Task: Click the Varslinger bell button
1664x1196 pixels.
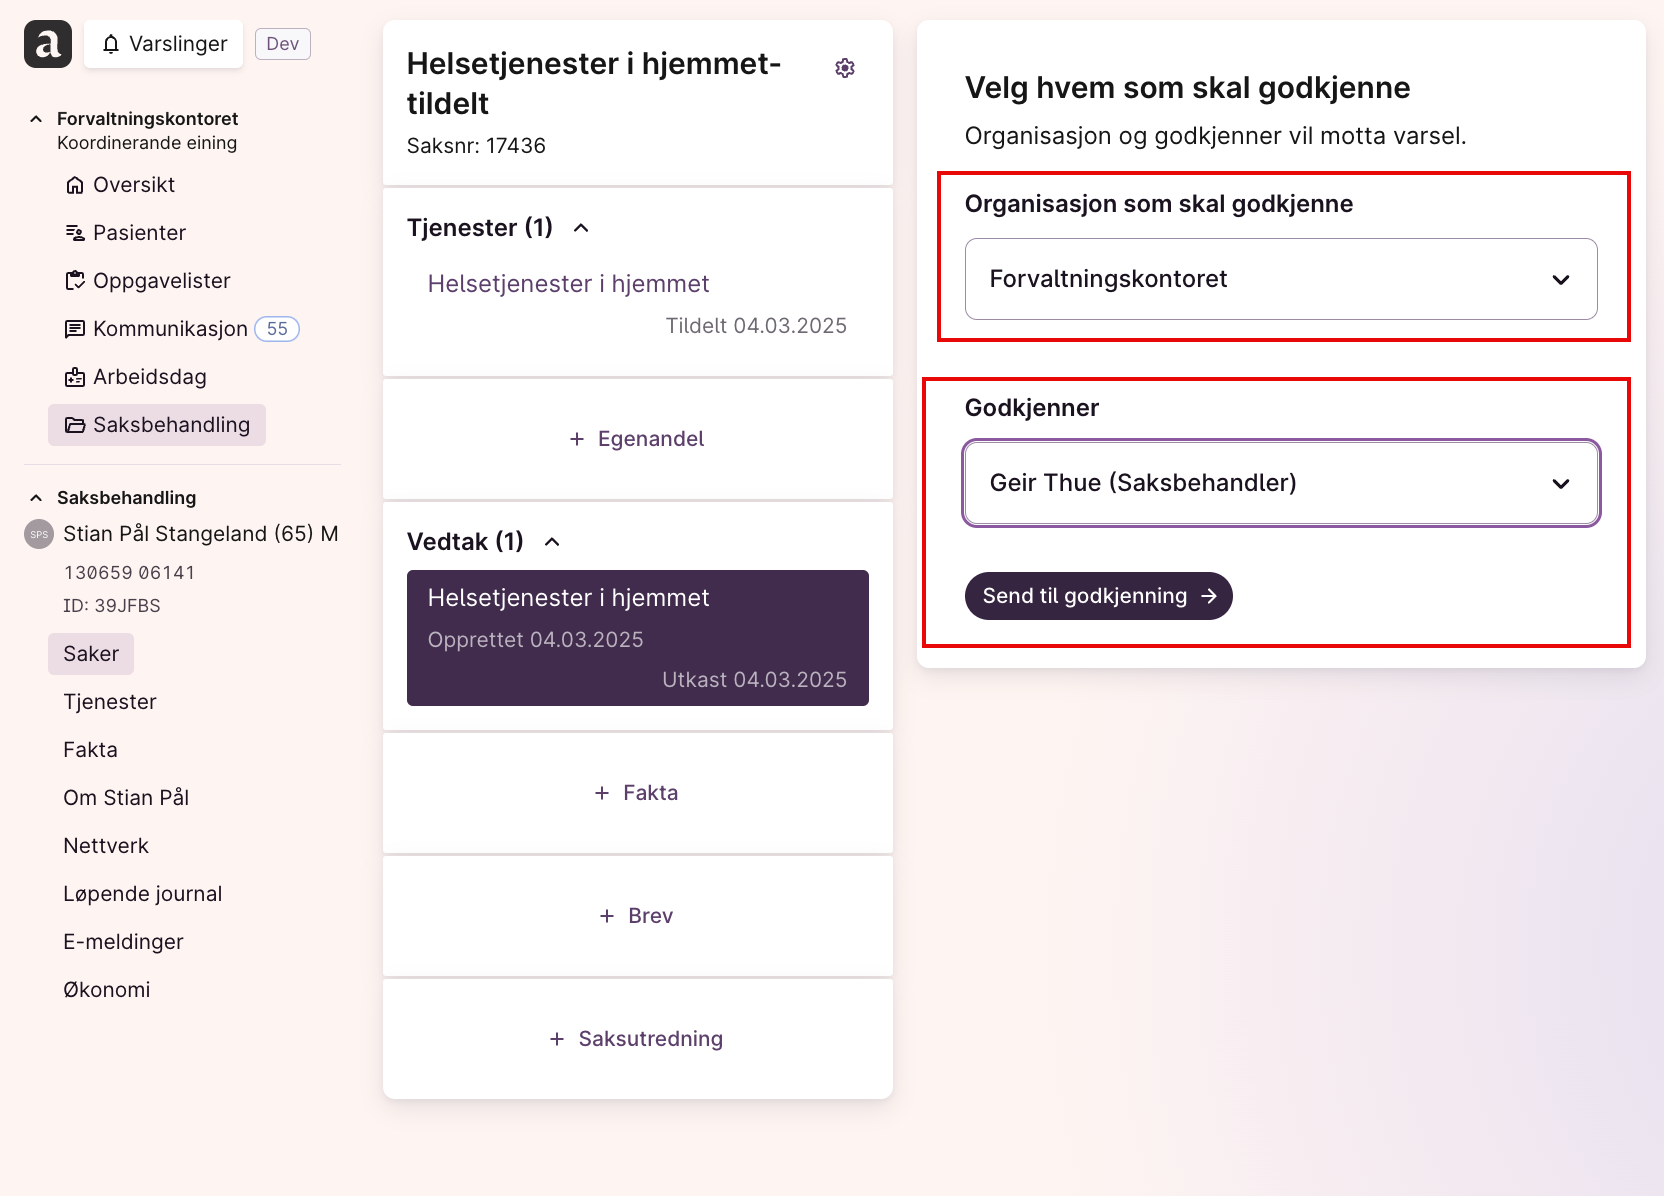Action: [x=164, y=44]
